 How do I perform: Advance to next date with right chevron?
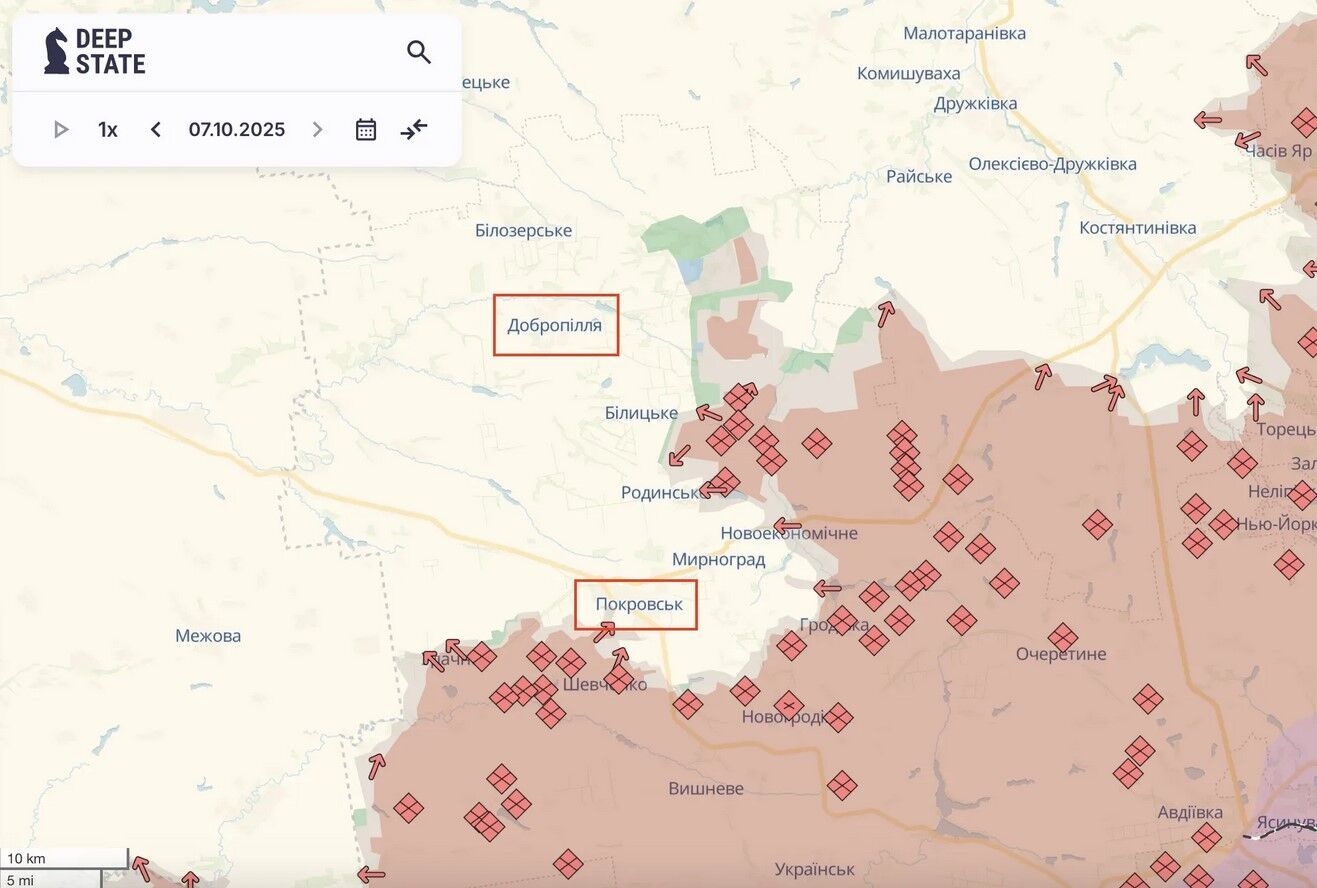click(317, 128)
